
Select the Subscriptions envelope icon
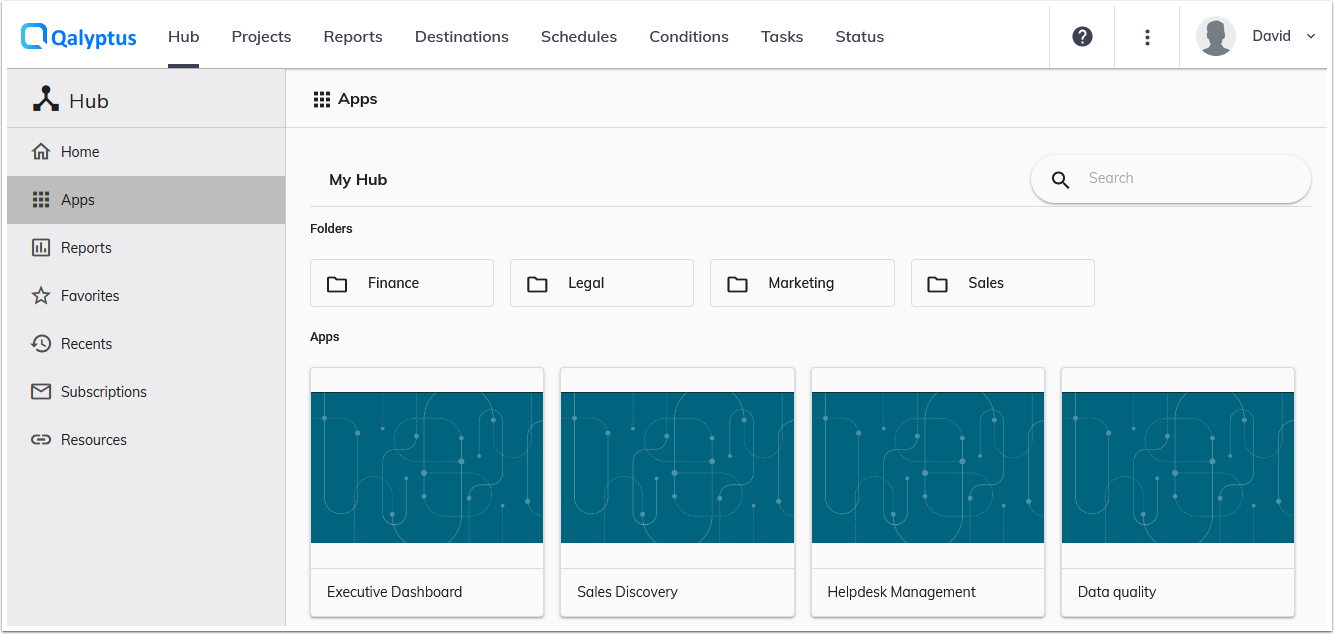[x=41, y=391]
